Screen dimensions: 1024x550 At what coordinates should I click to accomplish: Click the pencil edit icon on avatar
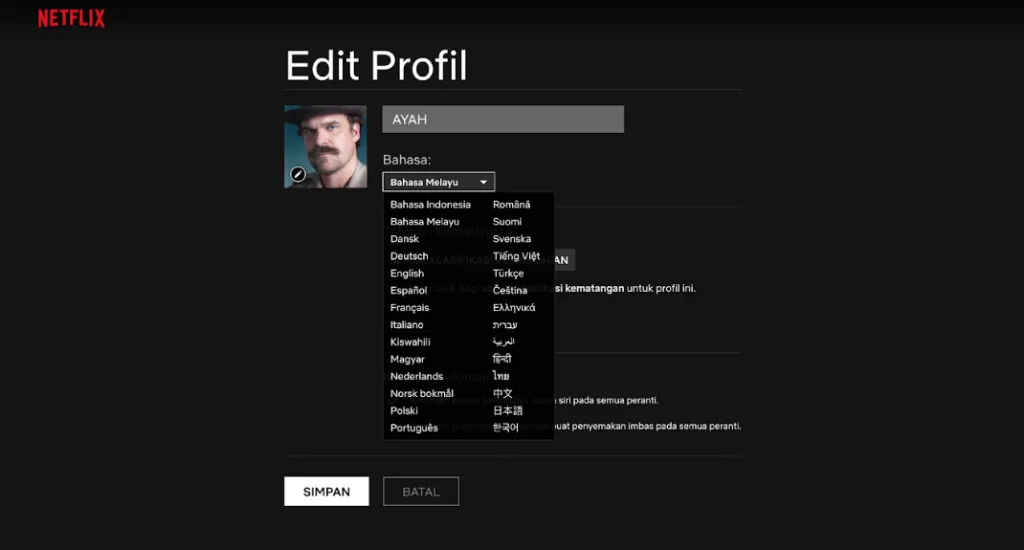pyautogui.click(x=297, y=174)
